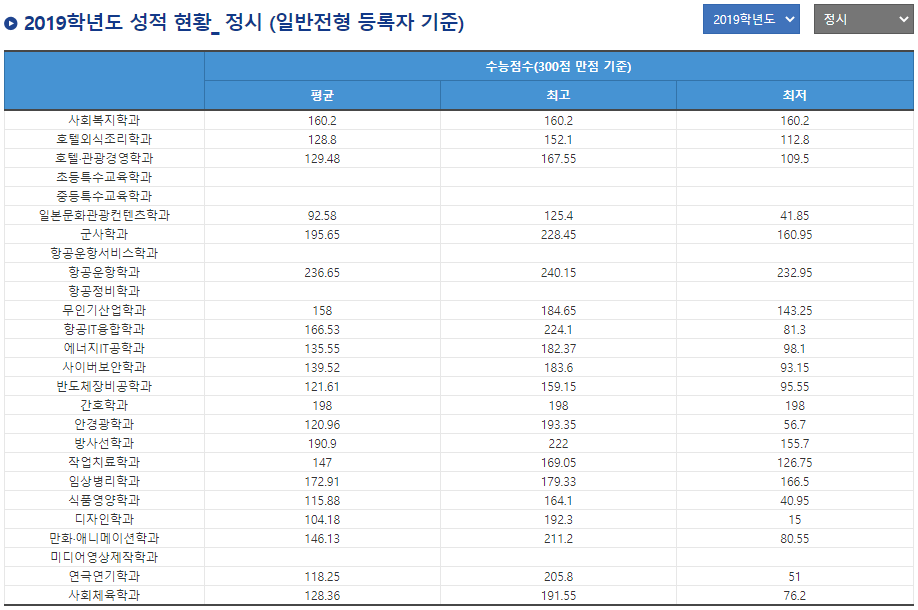
Task: Click the 최고 column header
Action: pos(558,96)
